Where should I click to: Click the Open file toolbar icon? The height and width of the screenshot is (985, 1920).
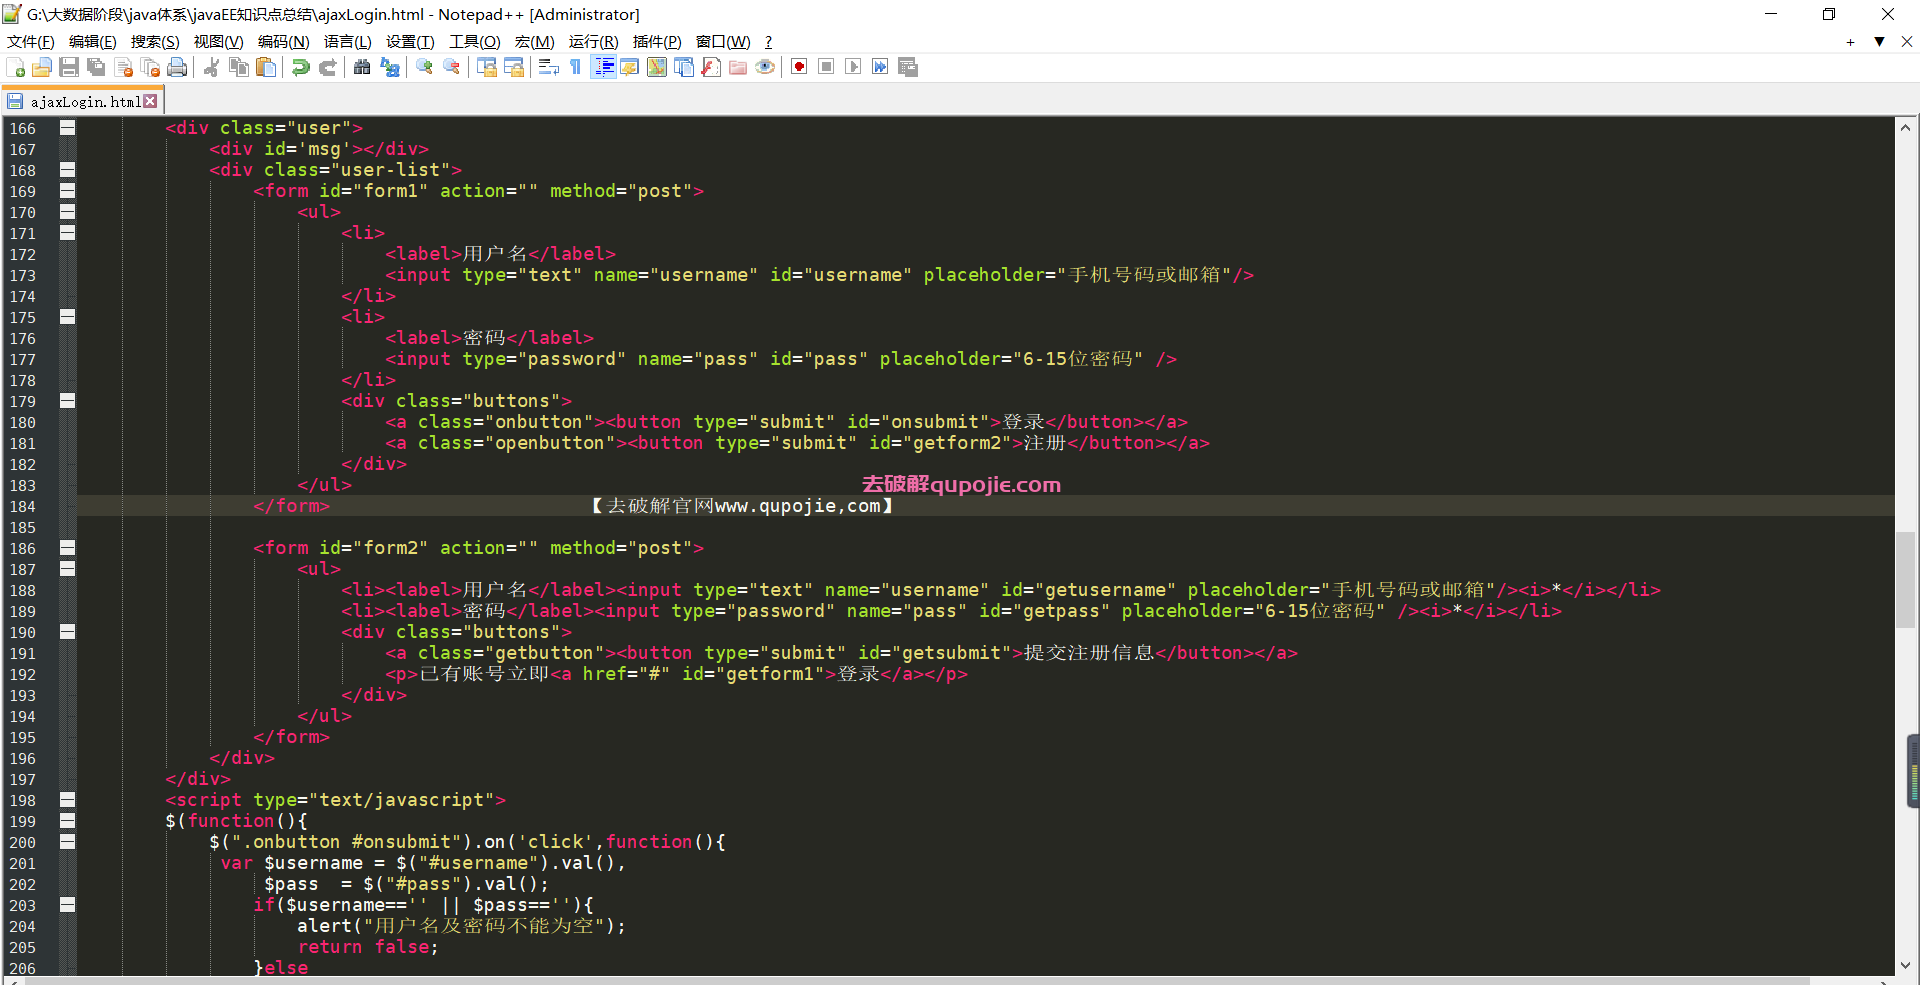(x=42, y=67)
